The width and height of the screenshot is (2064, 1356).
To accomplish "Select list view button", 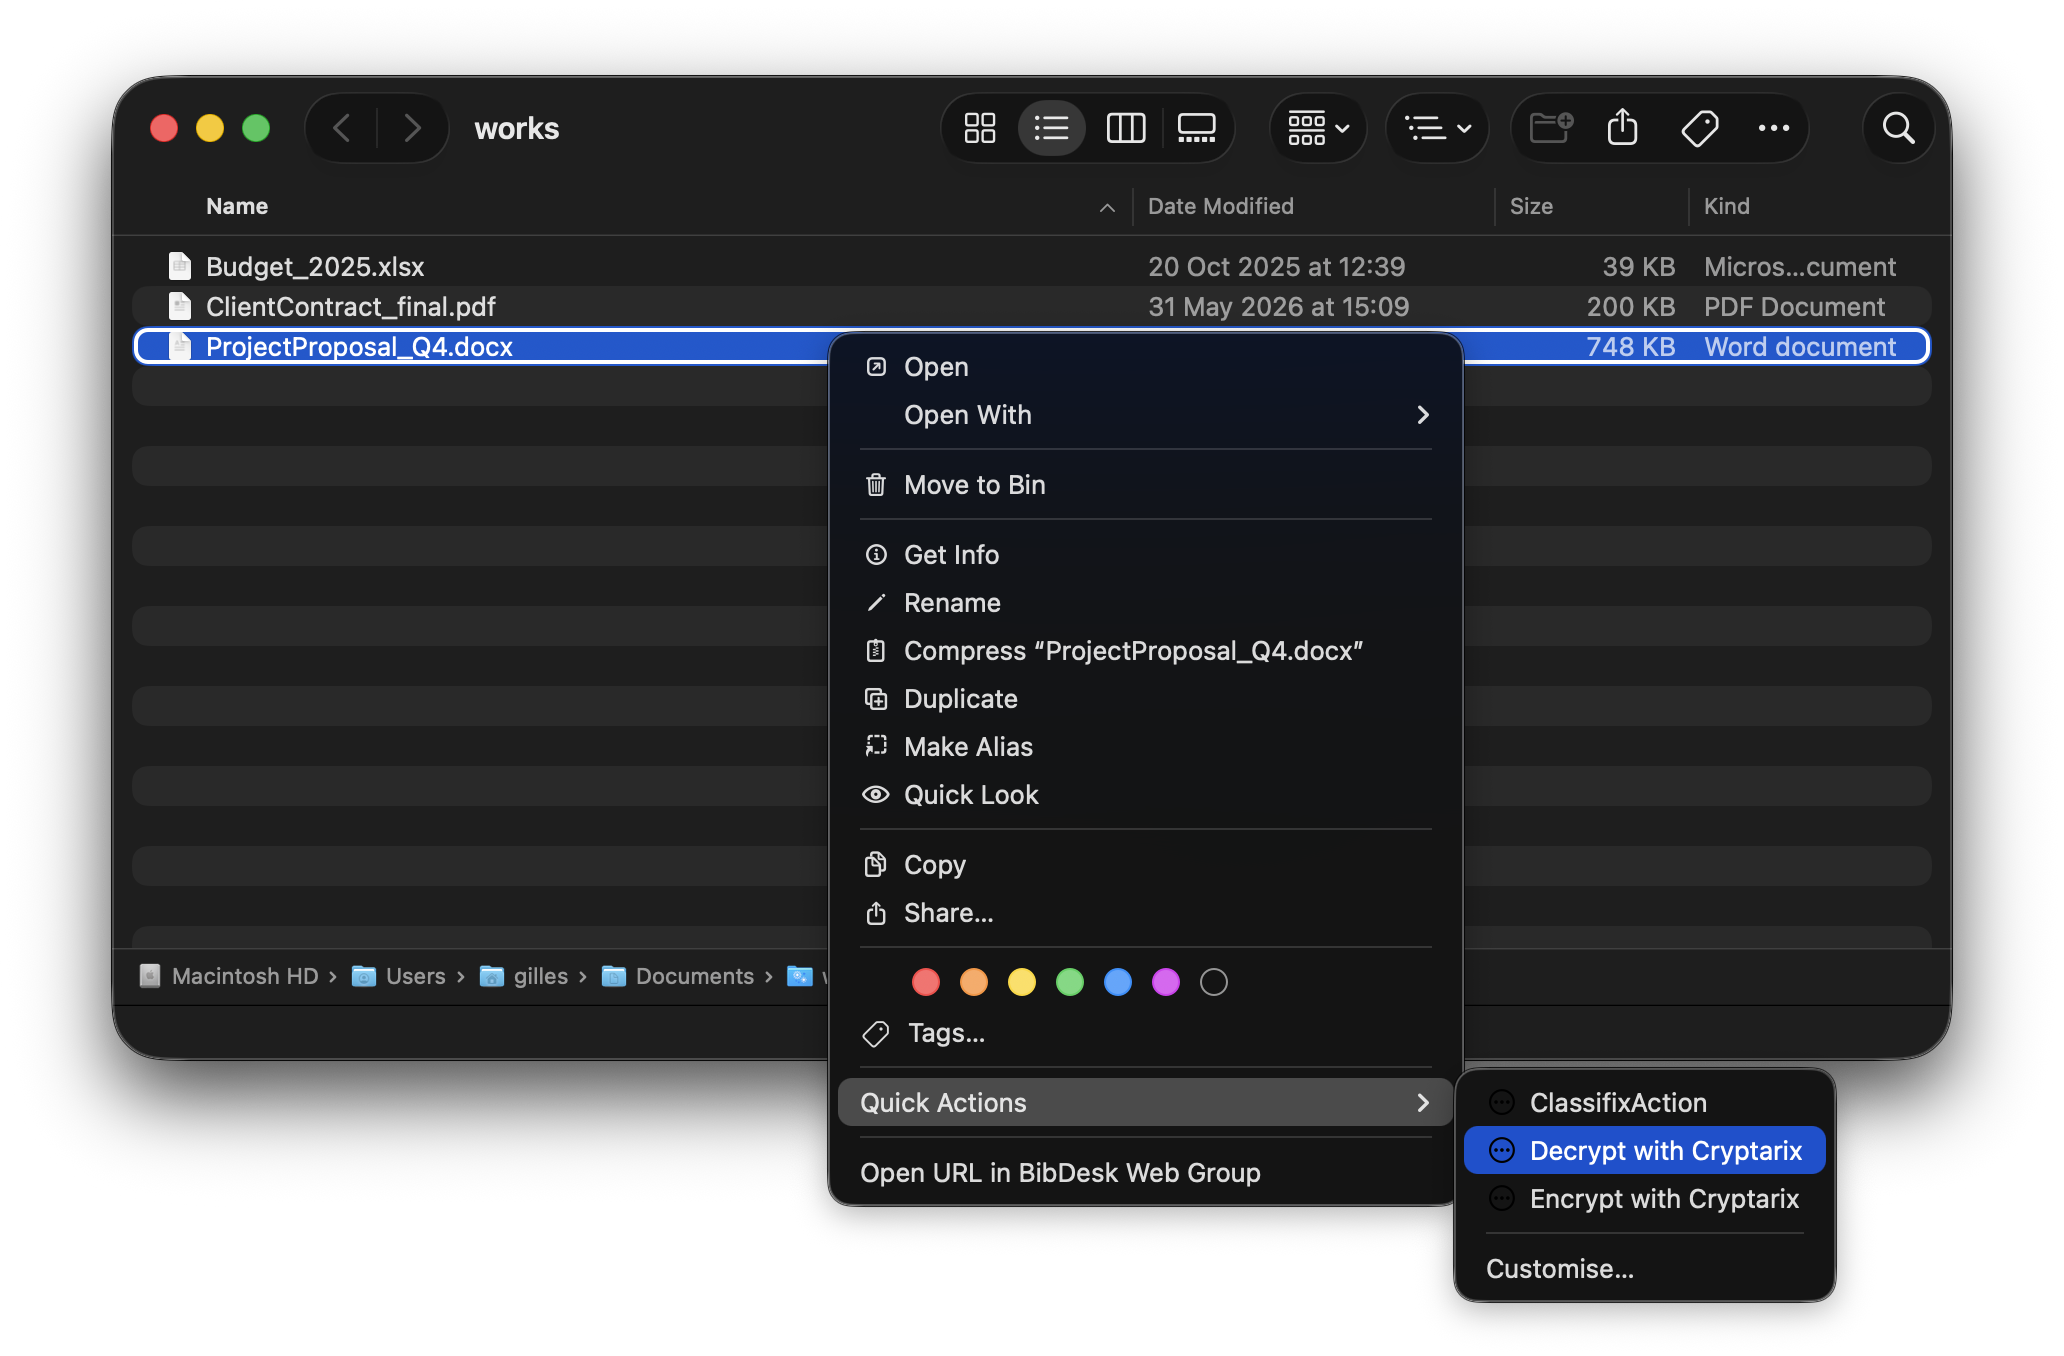I will tap(1051, 128).
